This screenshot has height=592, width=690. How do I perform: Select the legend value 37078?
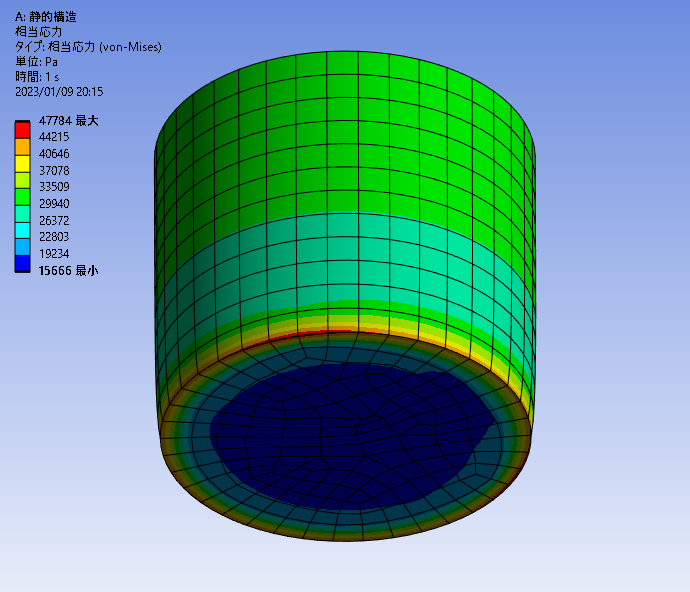54,170
